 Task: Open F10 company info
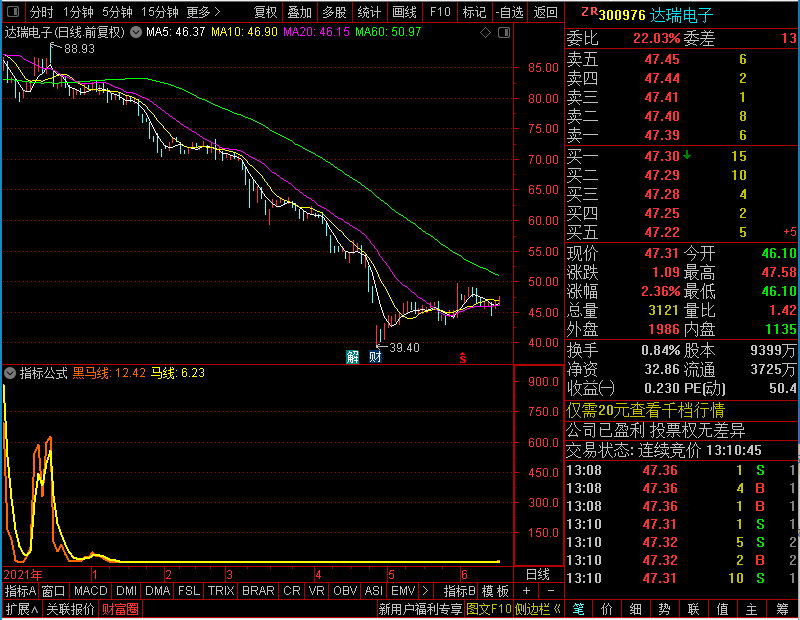[440, 12]
